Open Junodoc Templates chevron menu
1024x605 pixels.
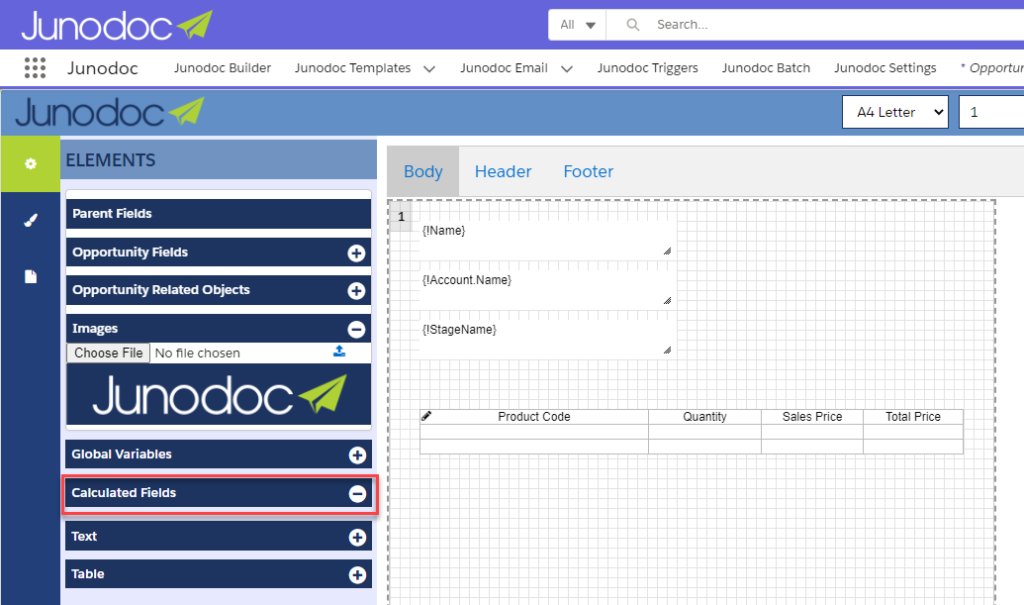coord(429,69)
